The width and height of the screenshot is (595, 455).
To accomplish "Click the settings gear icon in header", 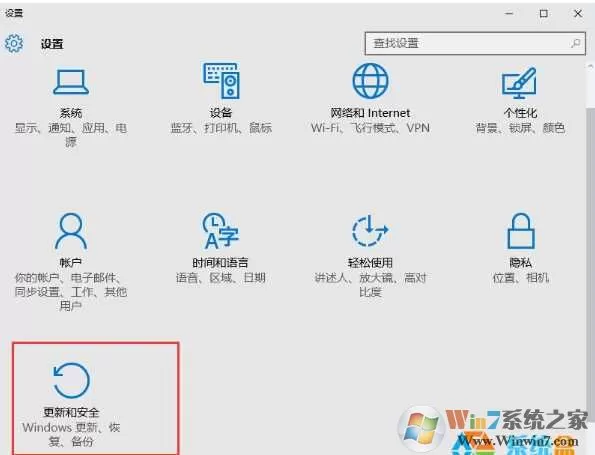I will click(x=14, y=44).
